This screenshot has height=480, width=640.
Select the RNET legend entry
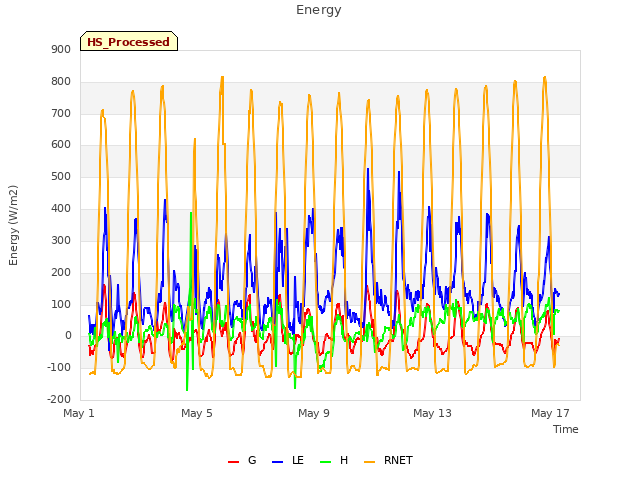click(x=388, y=460)
